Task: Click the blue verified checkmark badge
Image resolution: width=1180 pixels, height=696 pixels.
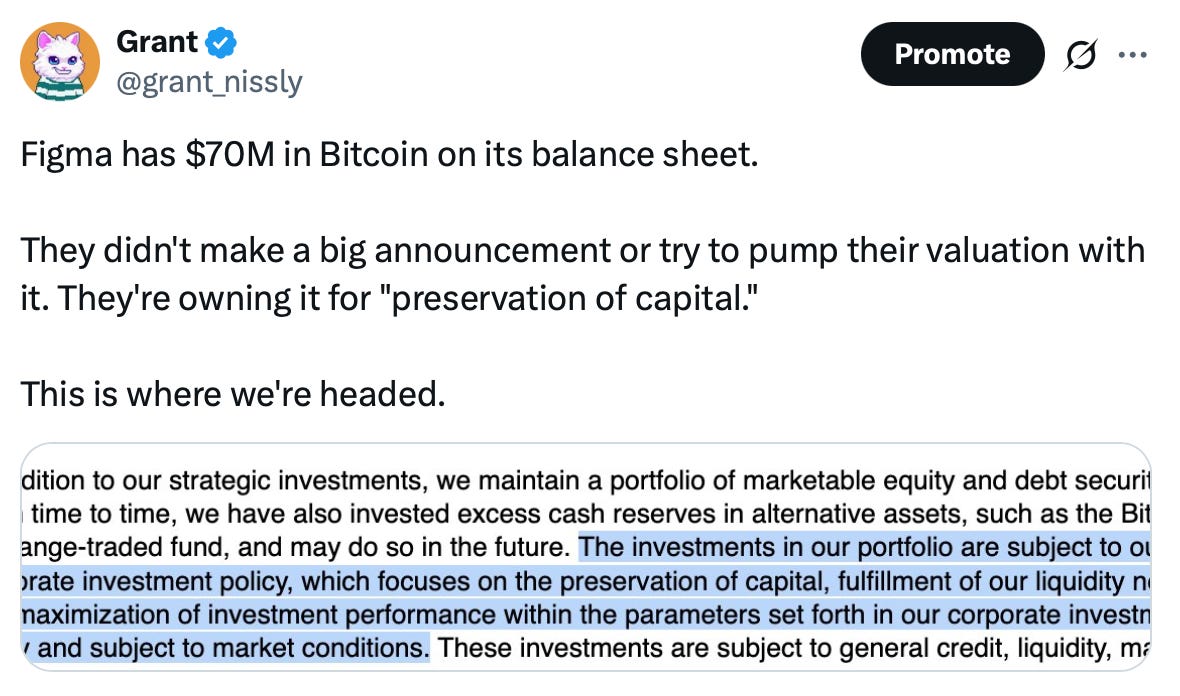Action: point(221,42)
